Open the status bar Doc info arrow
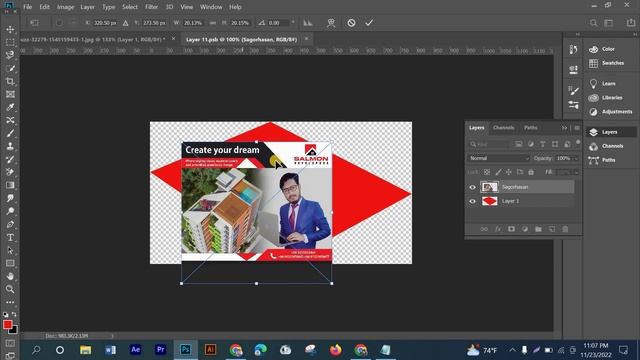Screen dimensions: 640x360 (113, 336)
